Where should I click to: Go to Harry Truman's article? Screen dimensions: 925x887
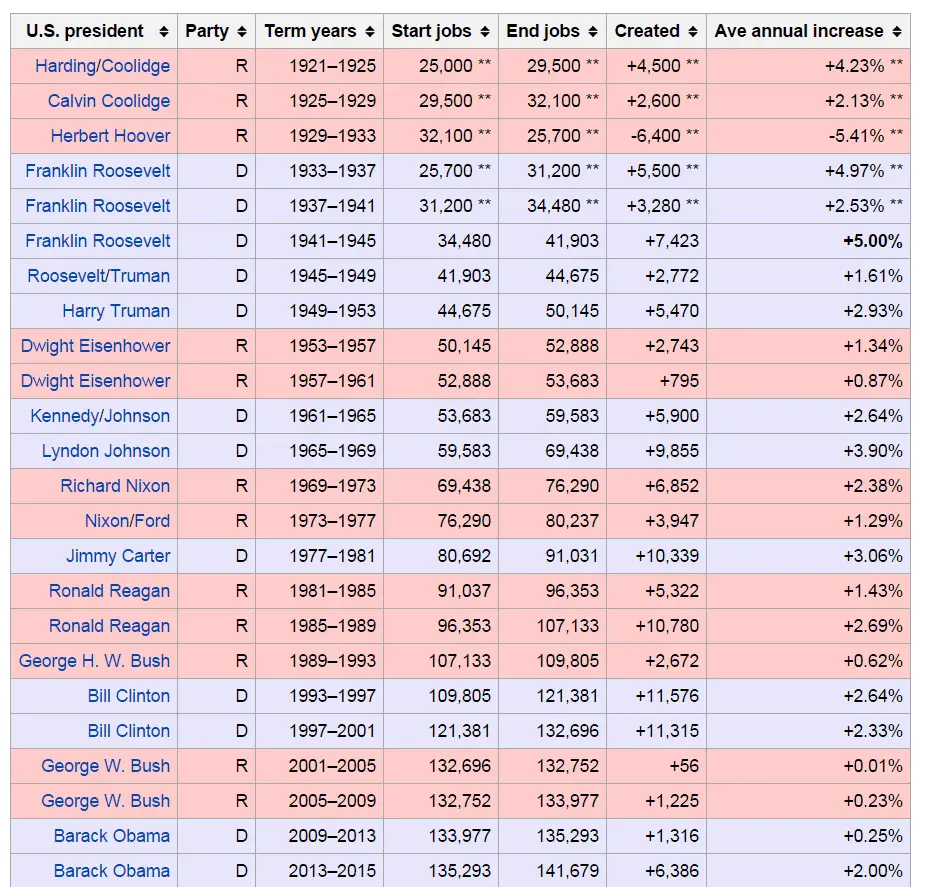tap(116, 311)
